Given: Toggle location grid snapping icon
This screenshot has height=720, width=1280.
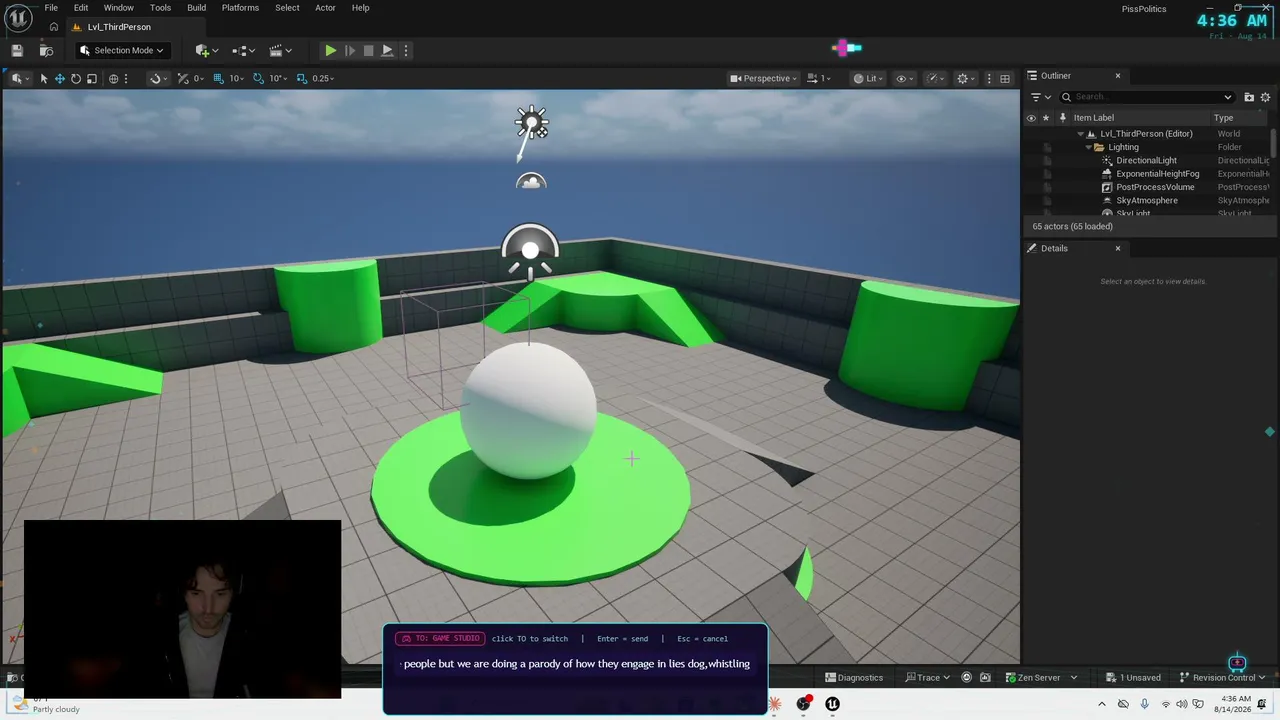Looking at the screenshot, I should [218, 78].
